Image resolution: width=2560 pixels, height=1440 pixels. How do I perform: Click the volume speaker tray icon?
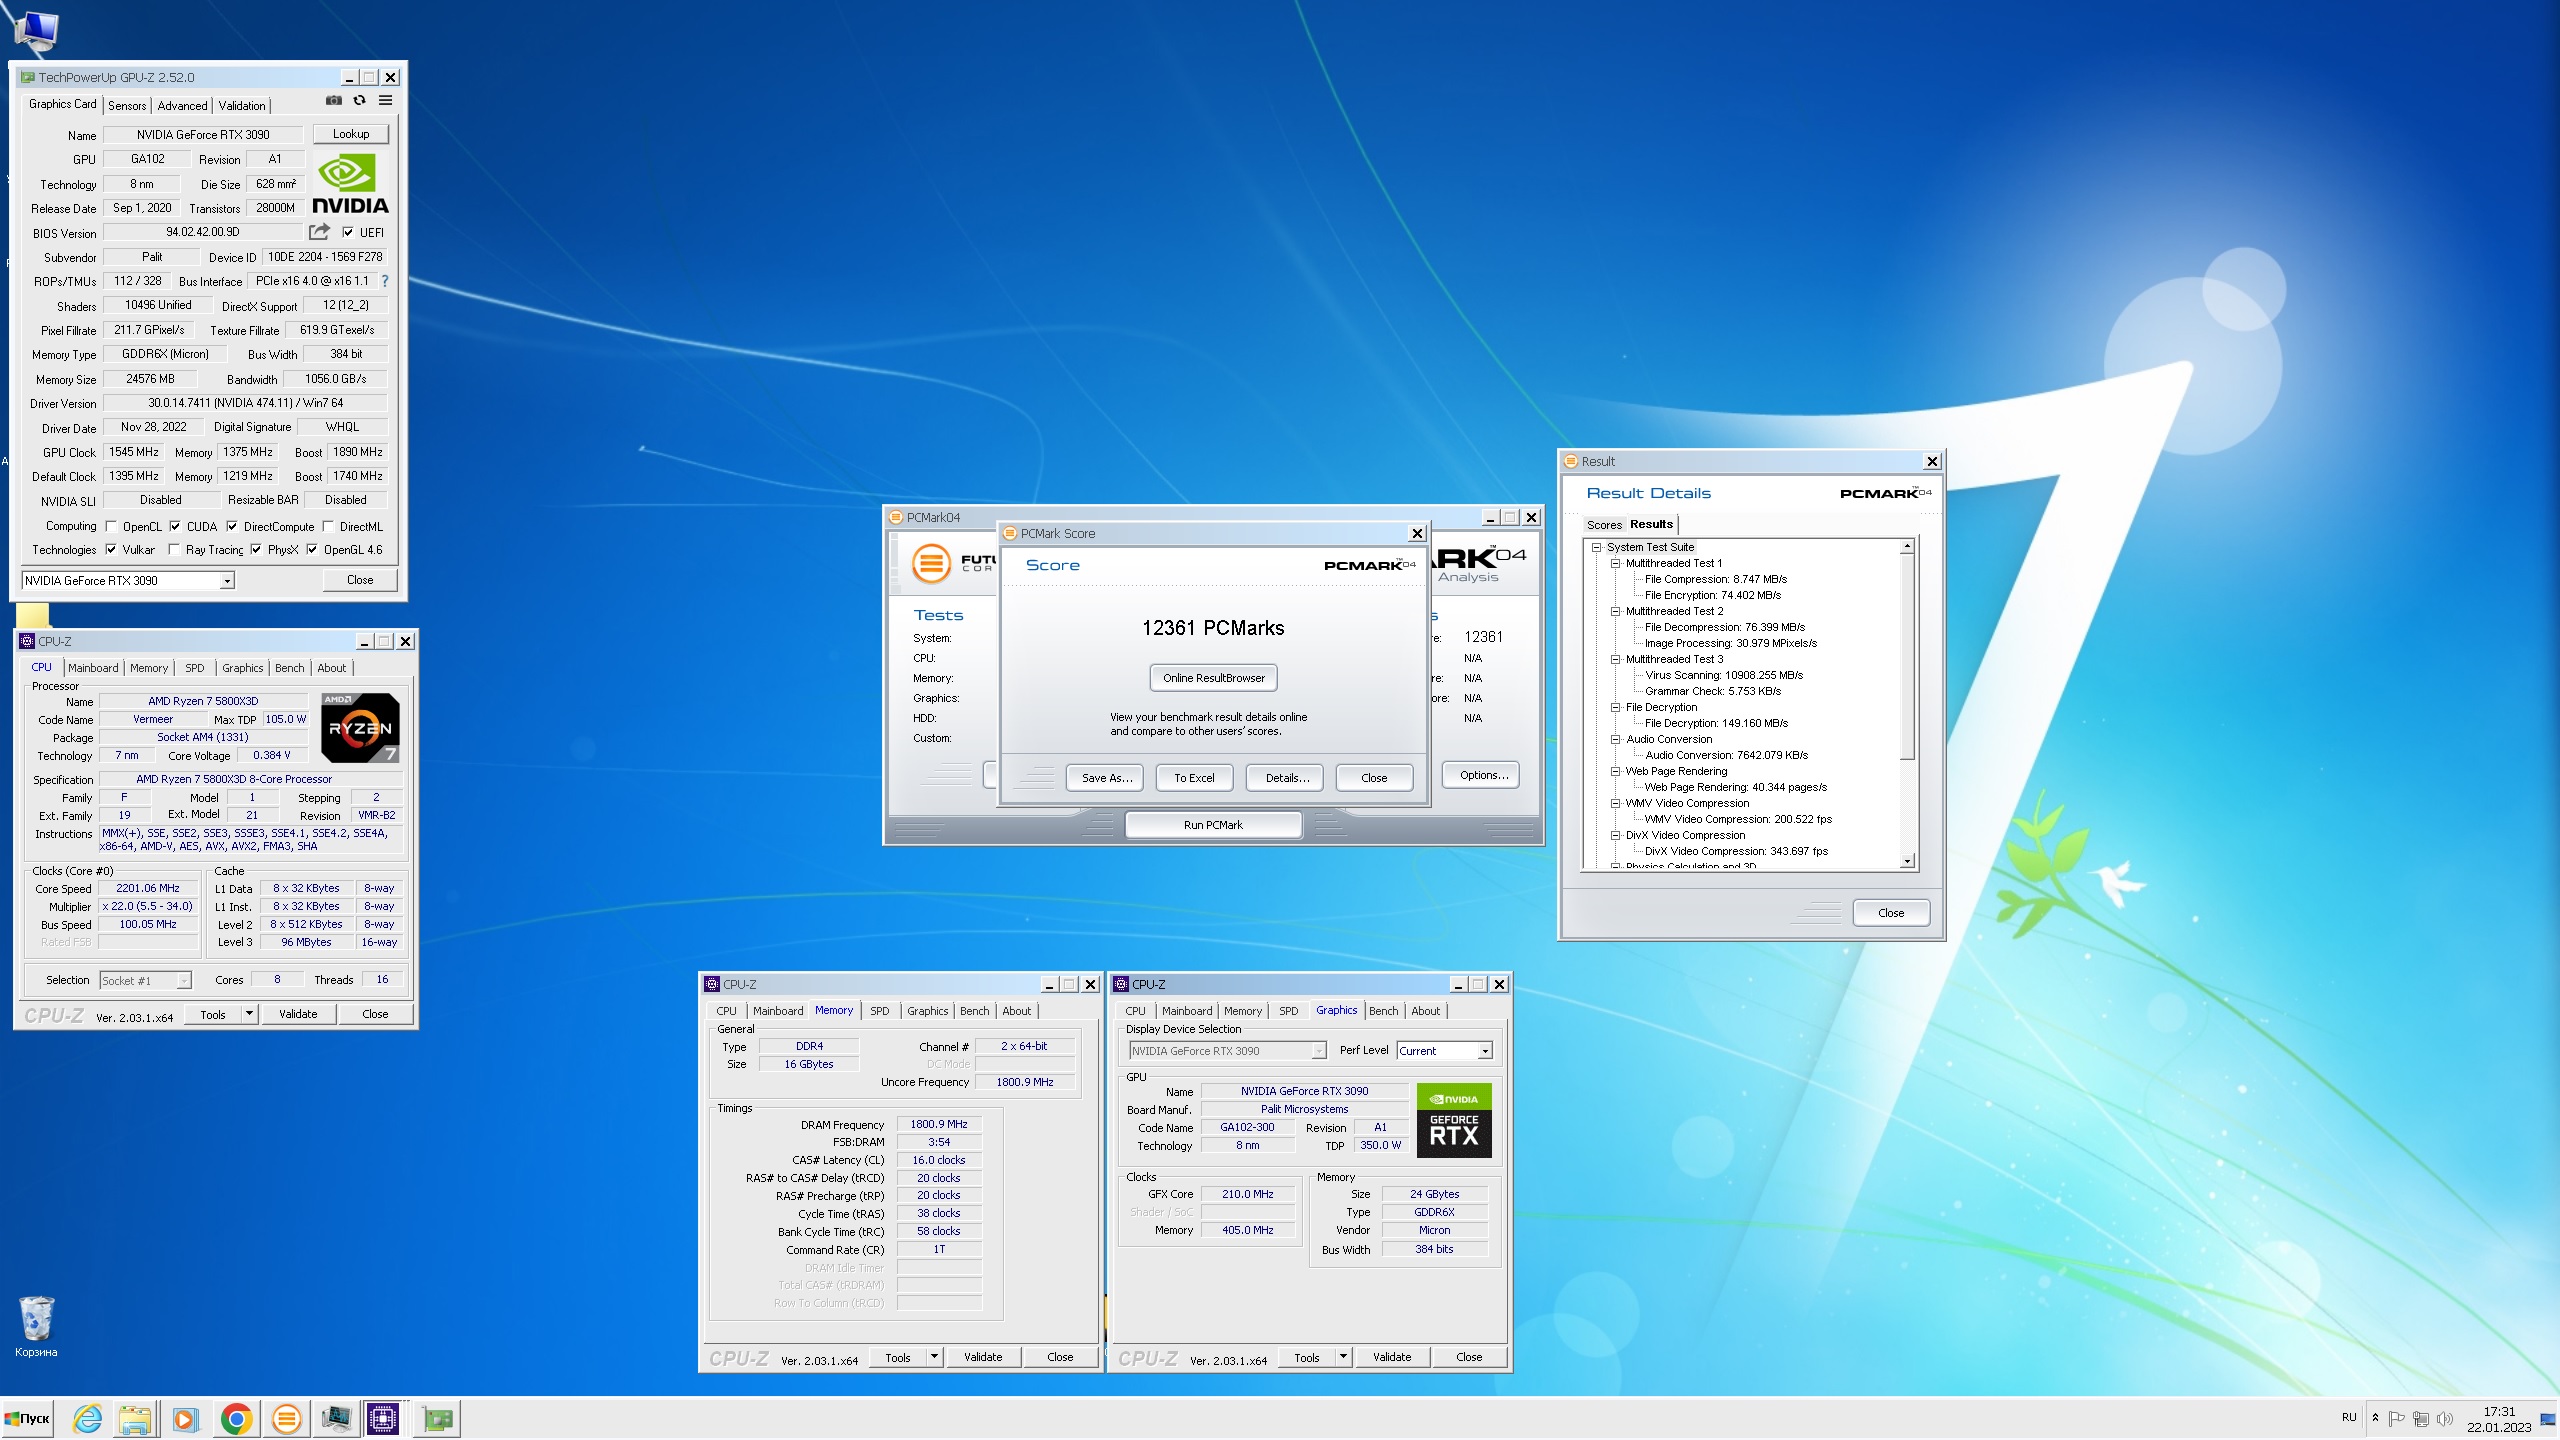point(2444,1418)
